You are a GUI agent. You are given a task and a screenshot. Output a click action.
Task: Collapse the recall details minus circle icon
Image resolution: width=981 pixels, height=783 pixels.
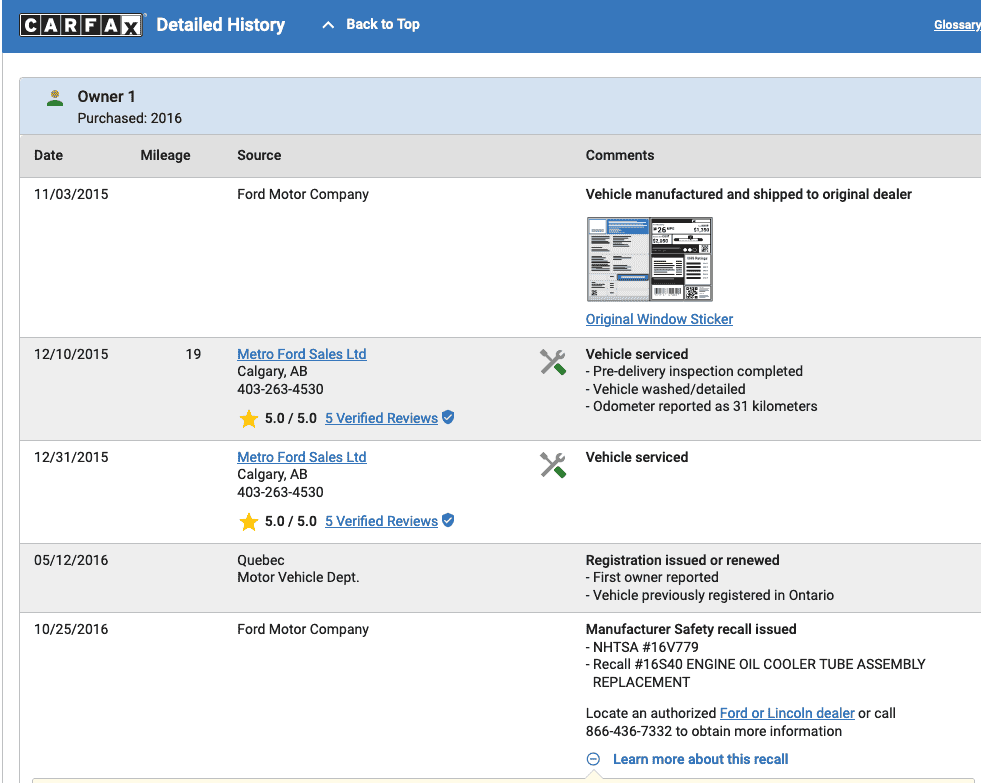point(593,759)
